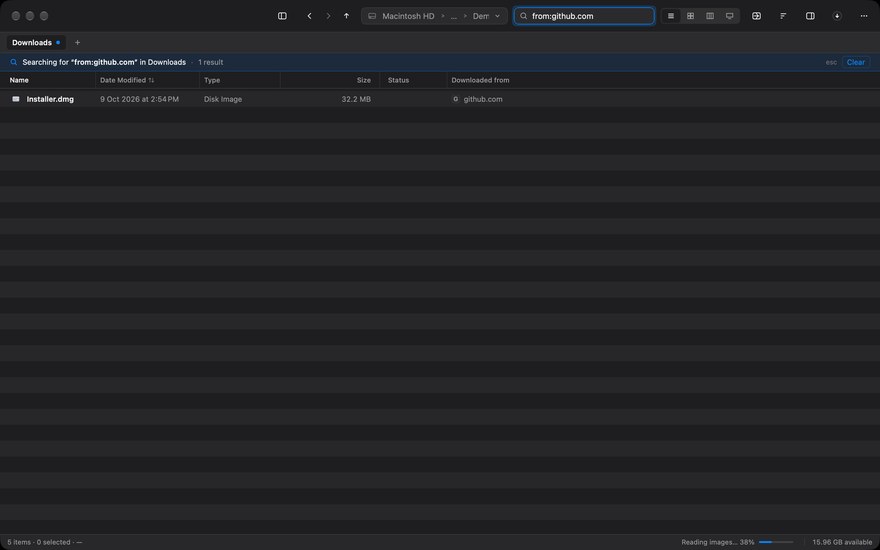Click the drive icon in path bar
Viewport: 880px width, 550px height.
coord(372,16)
